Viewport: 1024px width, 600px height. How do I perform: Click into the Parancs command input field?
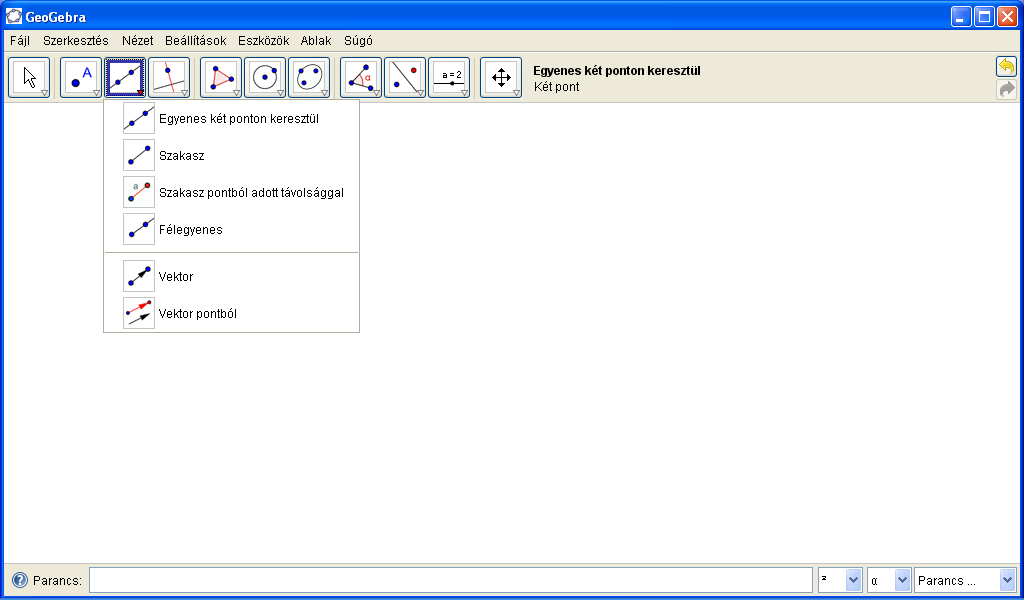coord(451,580)
